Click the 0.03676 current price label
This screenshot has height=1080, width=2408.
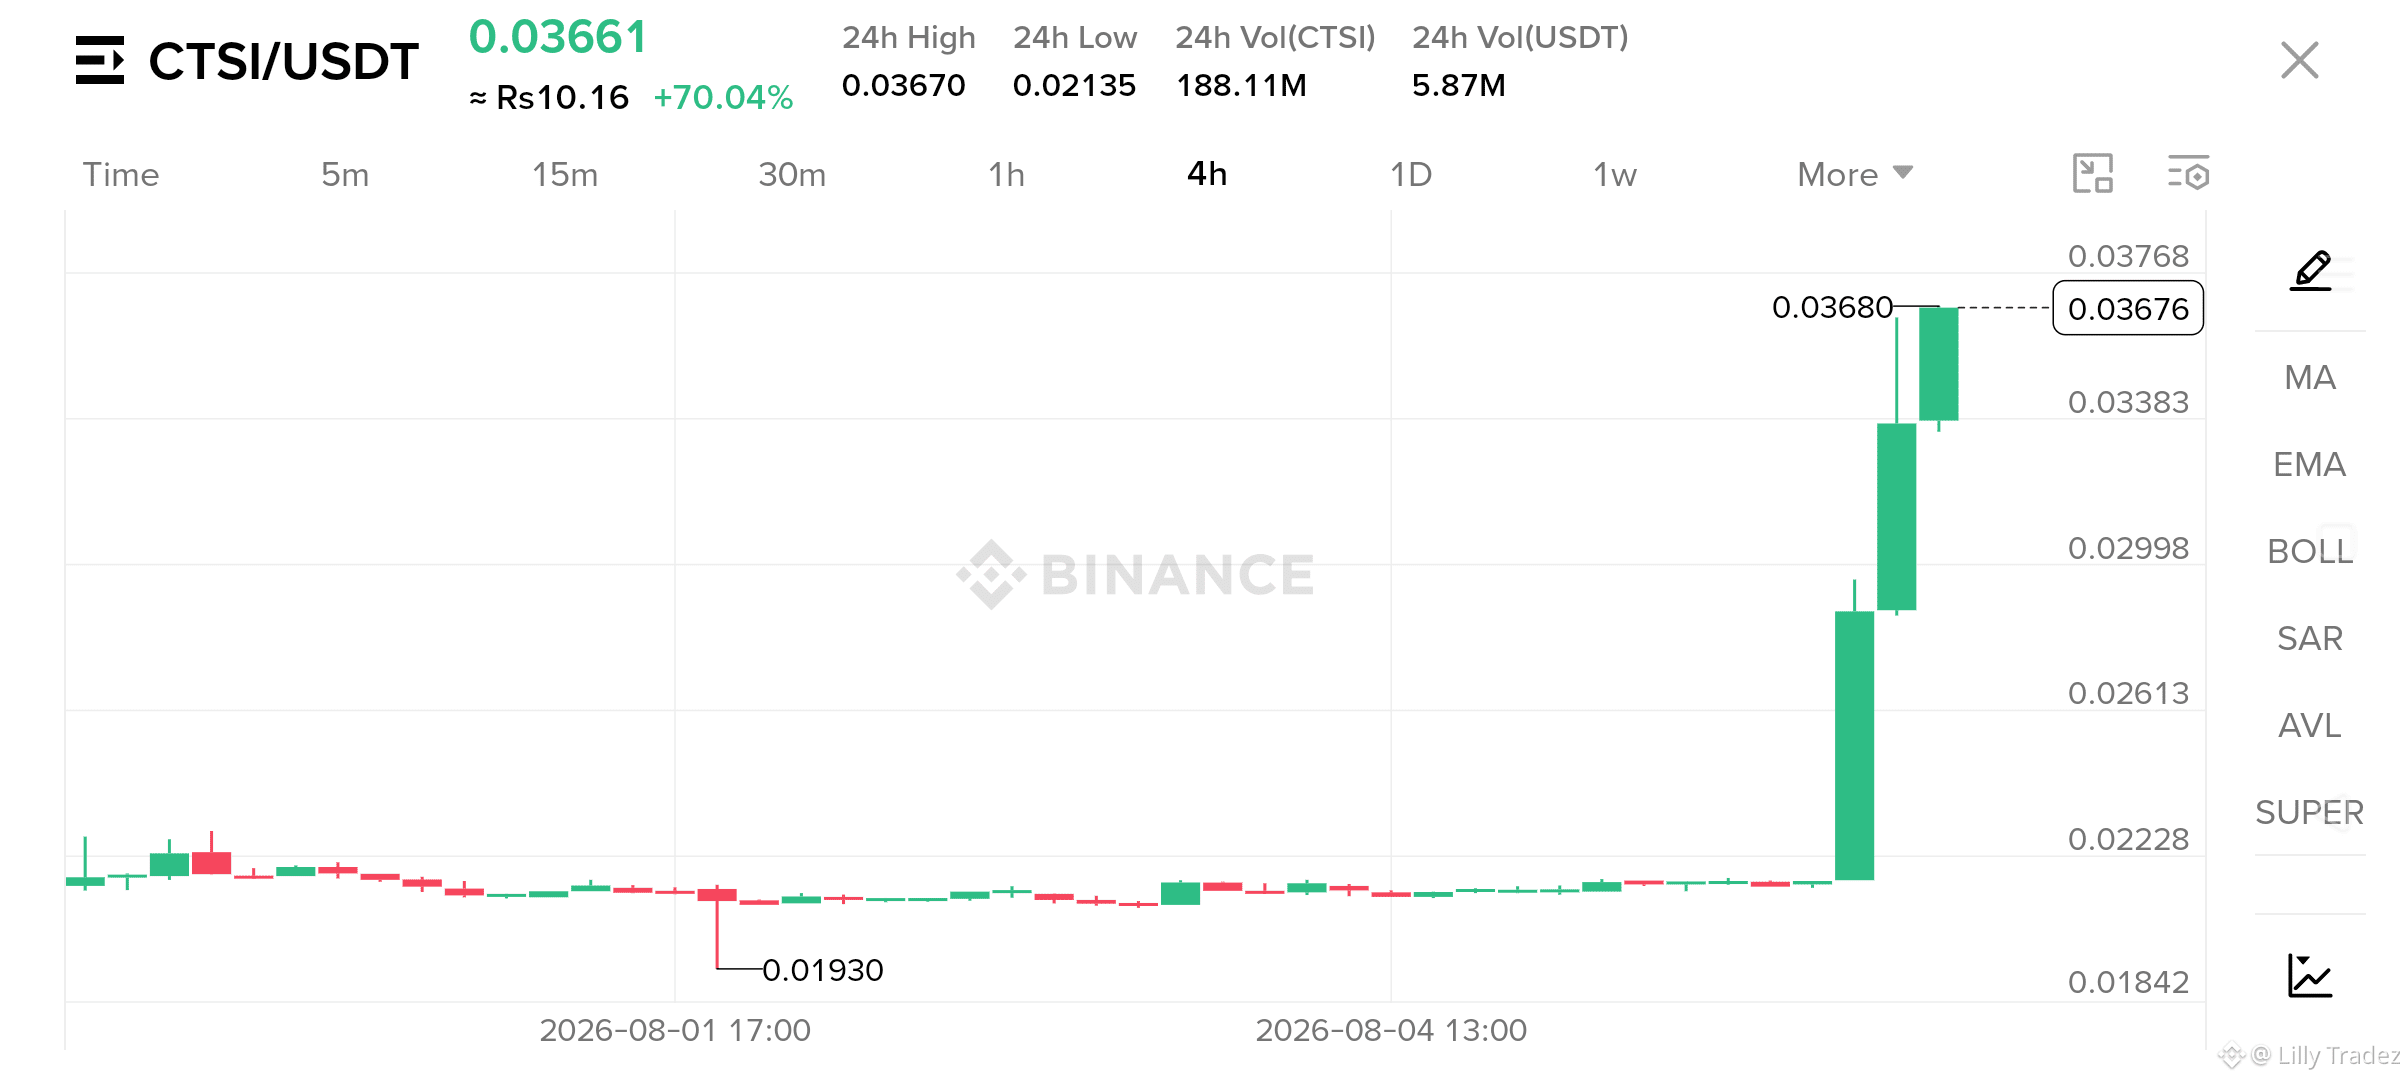click(2128, 309)
